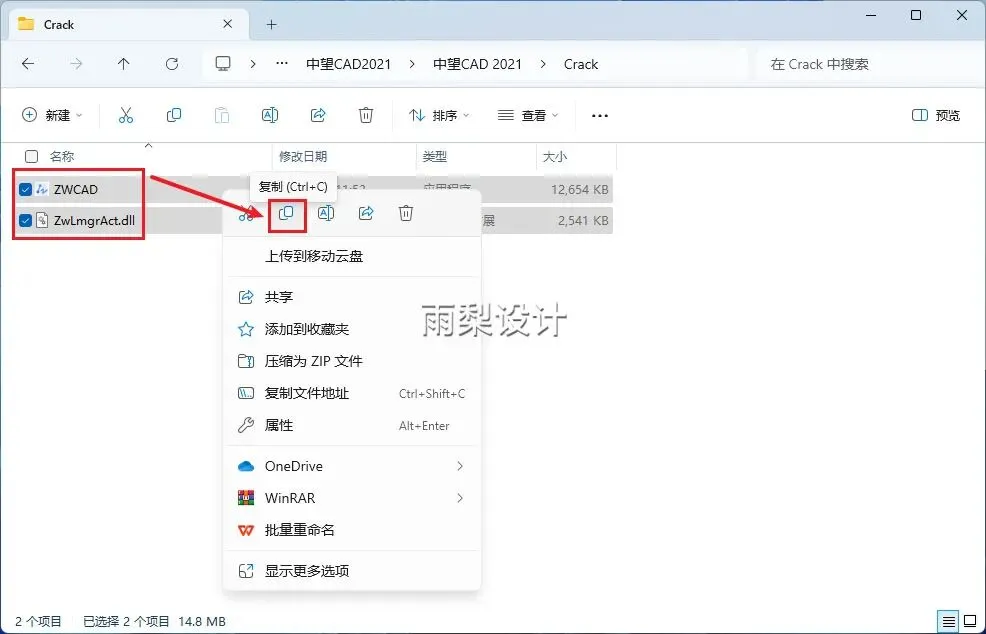Open the 新建 dropdown
The image size is (986, 634).
coord(52,115)
